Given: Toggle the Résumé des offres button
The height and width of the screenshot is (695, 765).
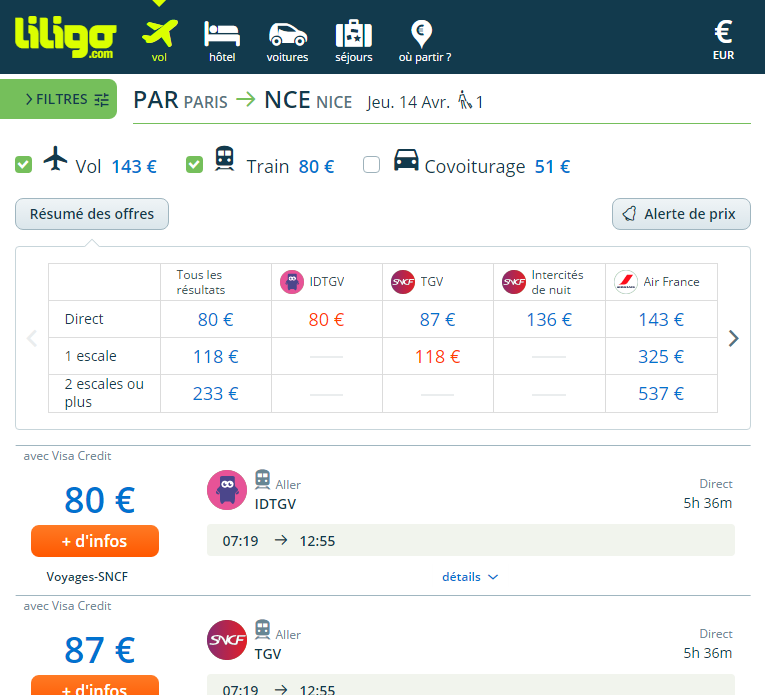Looking at the screenshot, I should 92,214.
